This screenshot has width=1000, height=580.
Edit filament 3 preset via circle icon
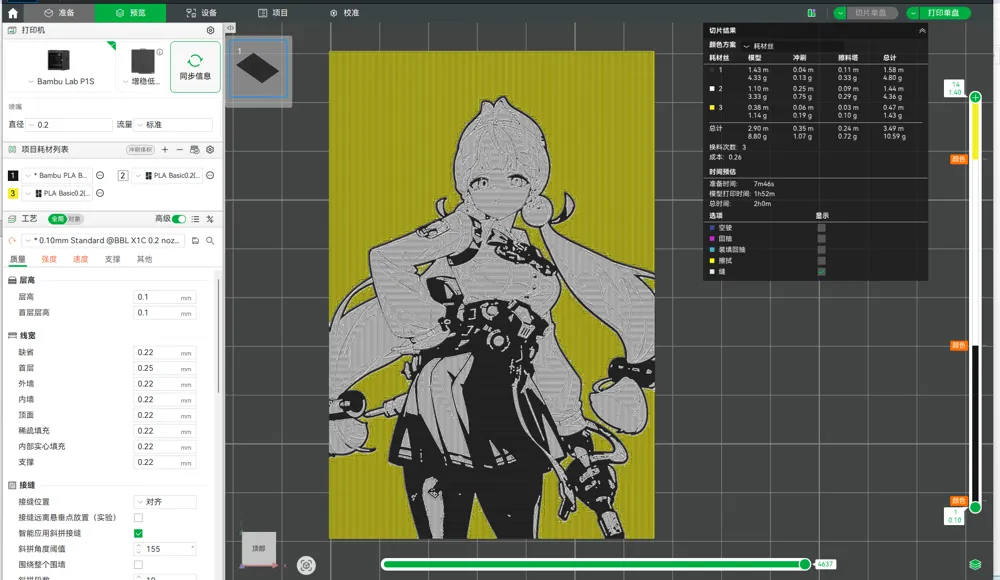[x=100, y=193]
